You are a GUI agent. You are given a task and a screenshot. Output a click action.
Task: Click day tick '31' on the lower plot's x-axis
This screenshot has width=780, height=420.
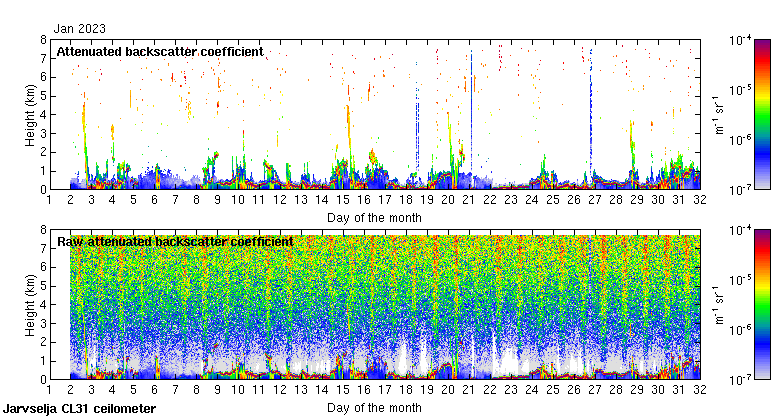click(679, 390)
